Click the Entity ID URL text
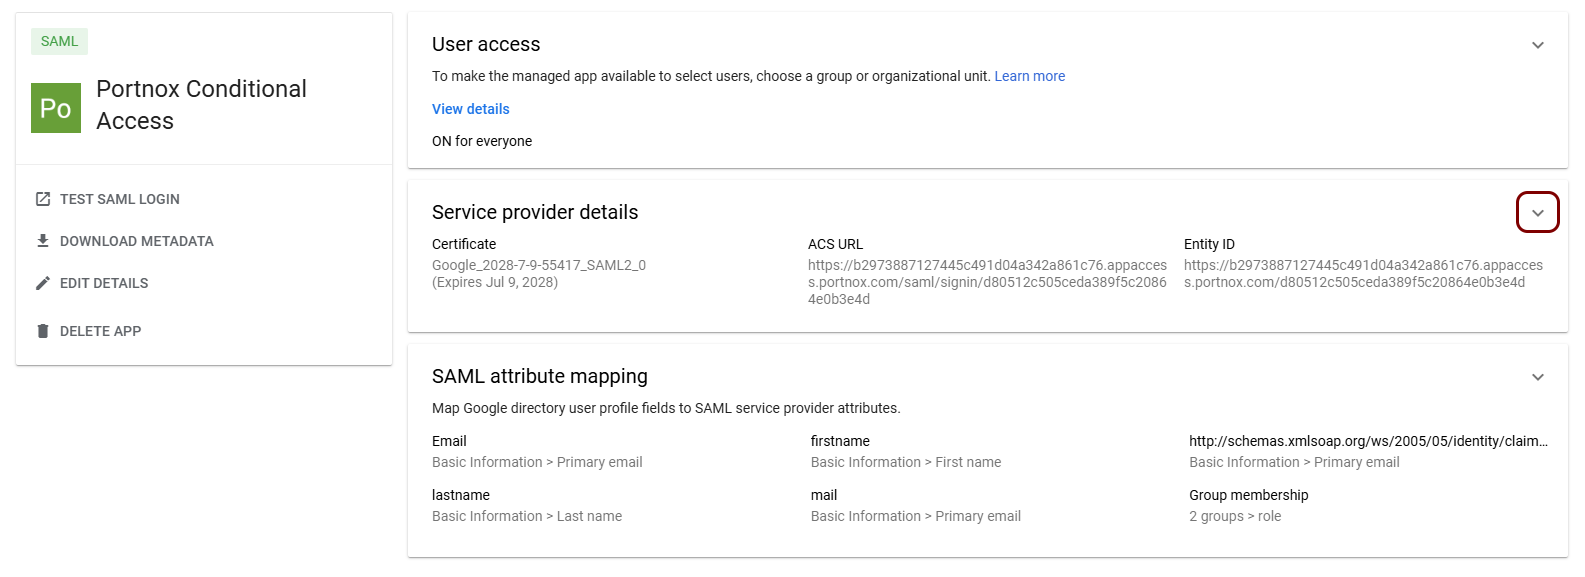Screen dimensions: 1585x577 click(1362, 273)
